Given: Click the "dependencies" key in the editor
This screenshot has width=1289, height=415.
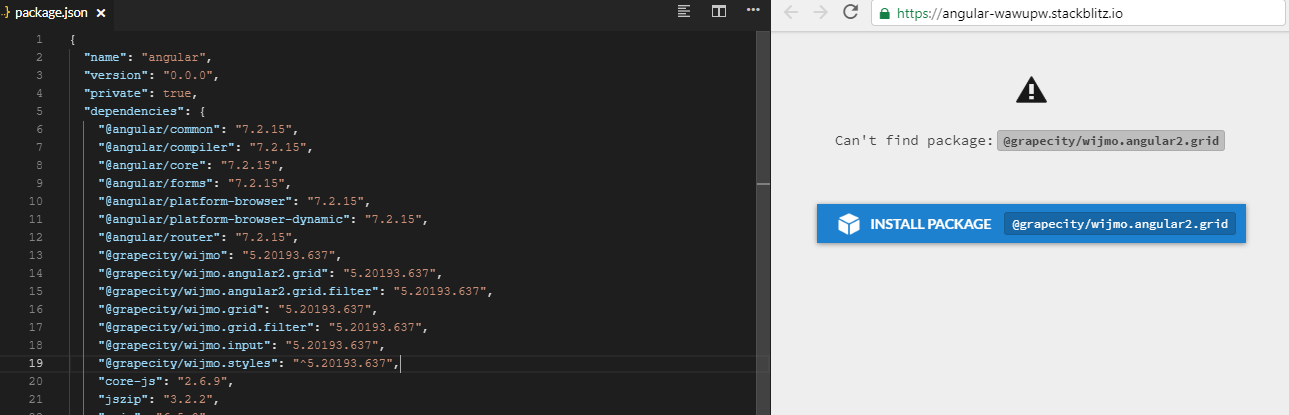Looking at the screenshot, I should 134,111.
